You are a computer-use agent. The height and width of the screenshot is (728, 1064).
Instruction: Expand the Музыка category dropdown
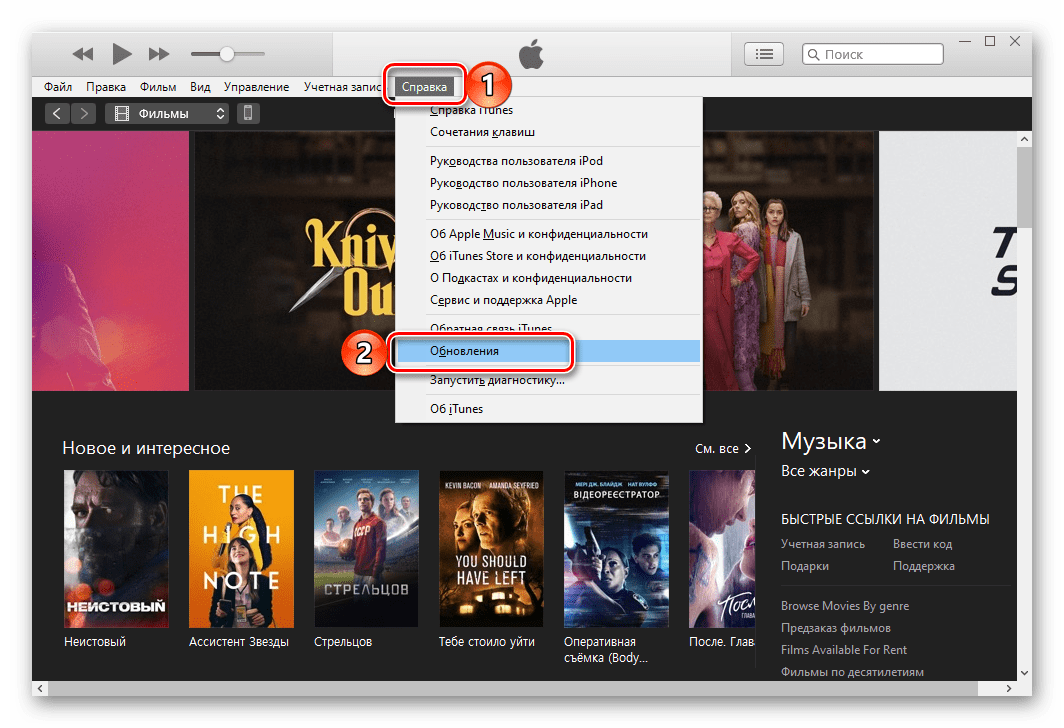[831, 442]
